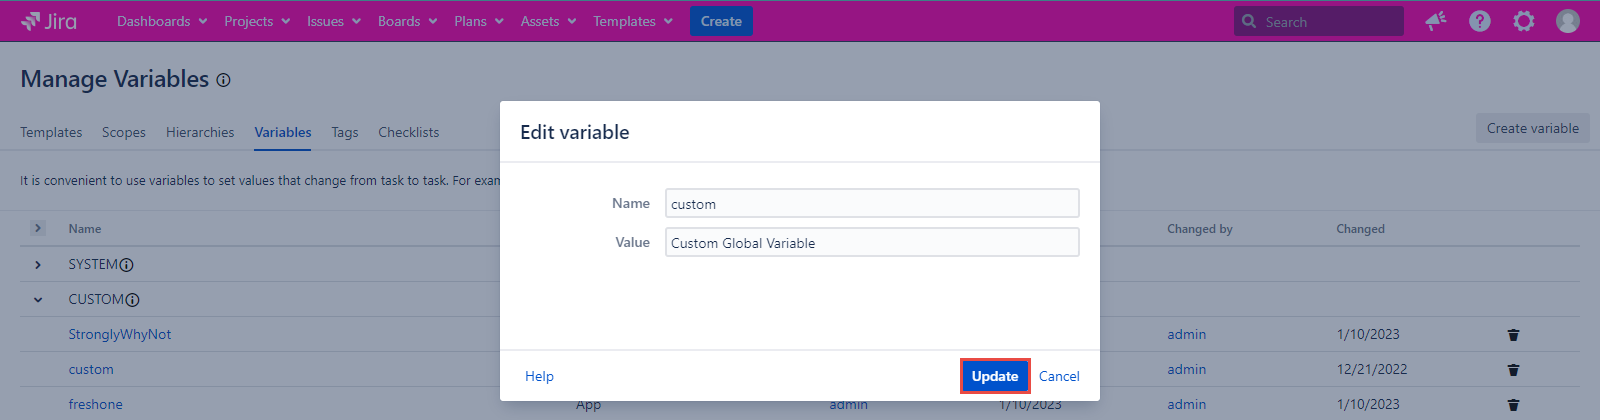Open the Projects dropdown menu

(x=257, y=21)
